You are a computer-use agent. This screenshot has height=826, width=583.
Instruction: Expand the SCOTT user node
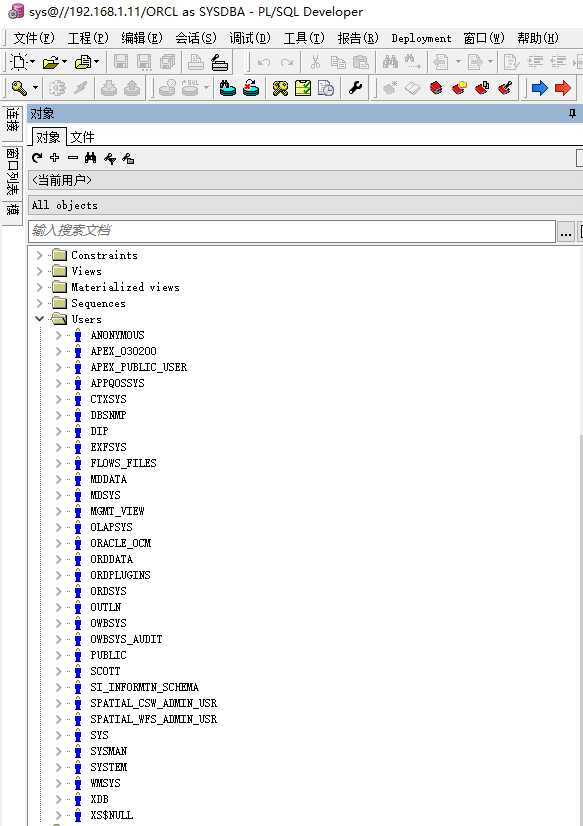click(58, 671)
